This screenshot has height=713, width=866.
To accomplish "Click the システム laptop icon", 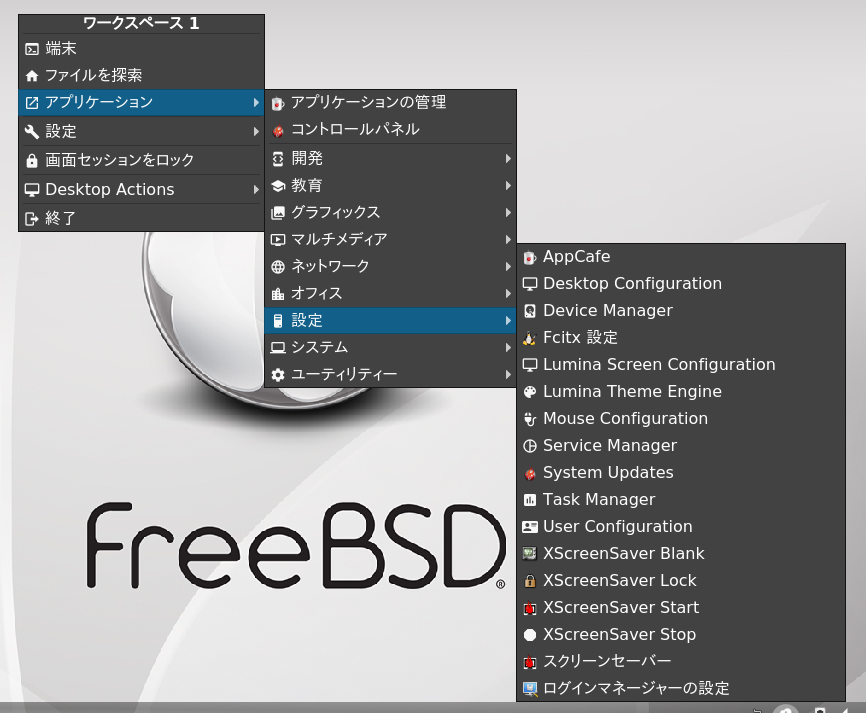I will tap(278, 348).
